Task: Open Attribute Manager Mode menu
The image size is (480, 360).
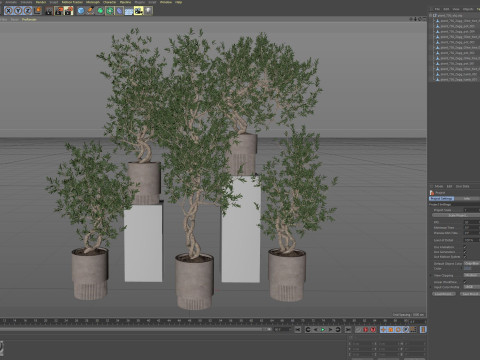Action: 439,186
